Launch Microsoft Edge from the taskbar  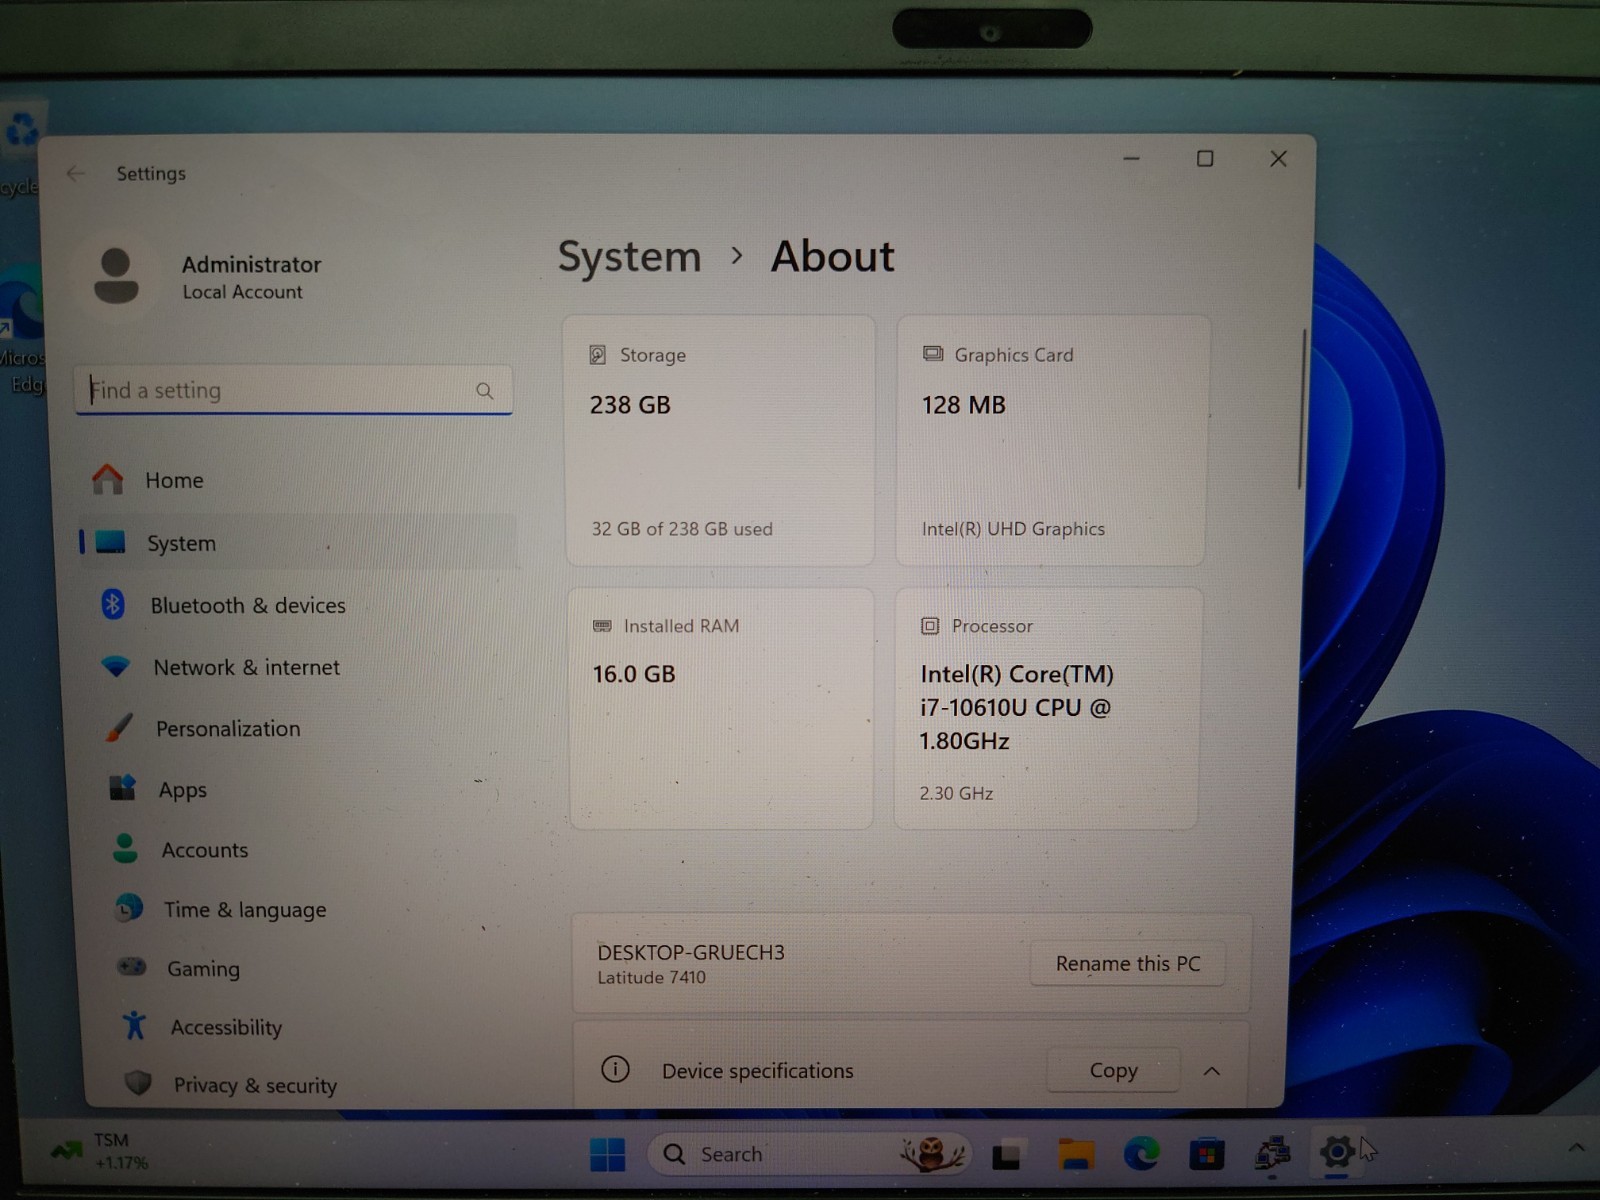[1142, 1154]
